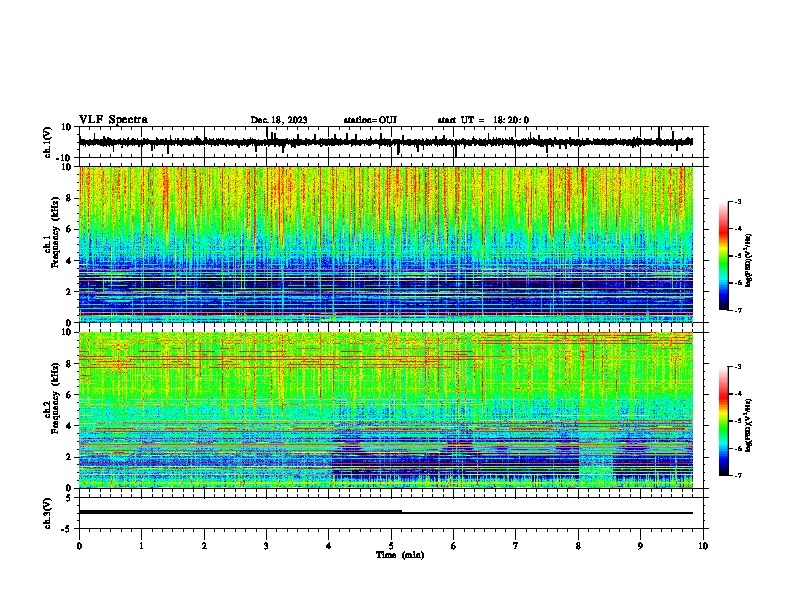This screenshot has width=792, height=612.
Task: Click the ch.3 voltage trace line
Action: [x=385, y=513]
